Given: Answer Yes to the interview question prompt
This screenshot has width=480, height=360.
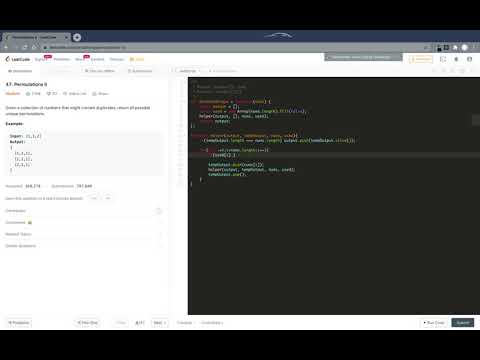Looking at the screenshot, I should [x=94, y=198].
